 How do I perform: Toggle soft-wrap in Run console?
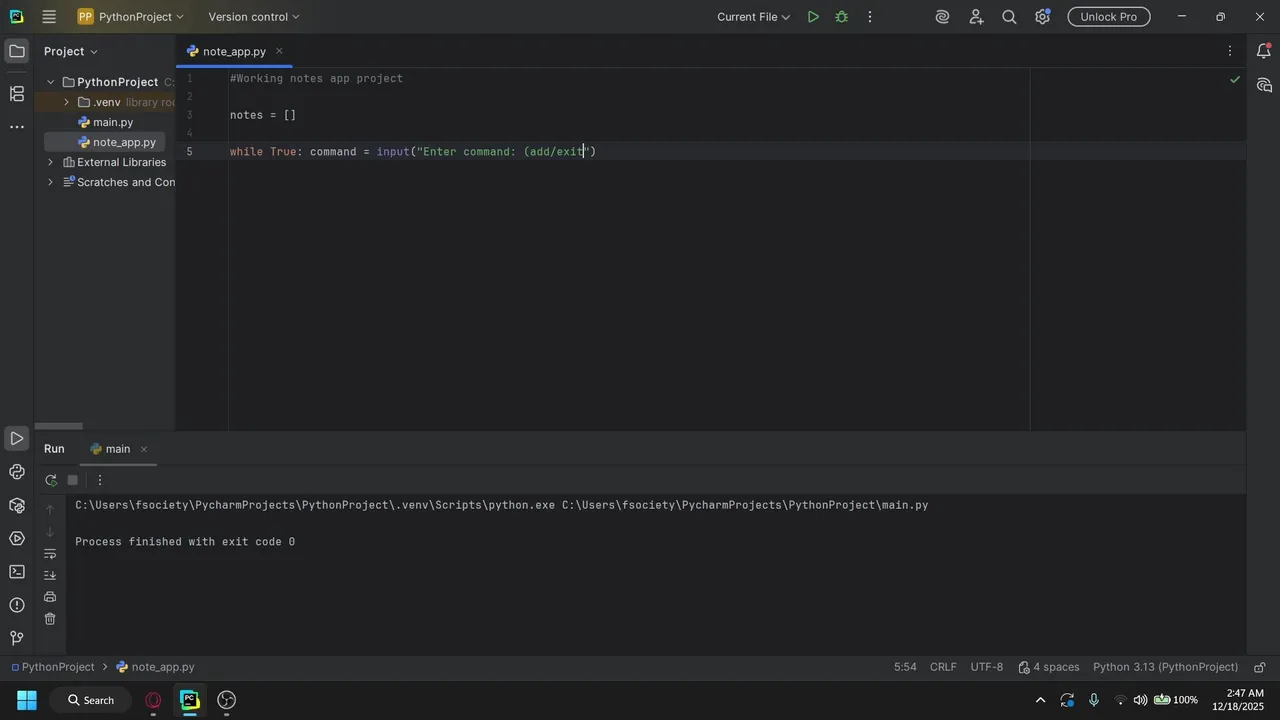[x=50, y=553]
